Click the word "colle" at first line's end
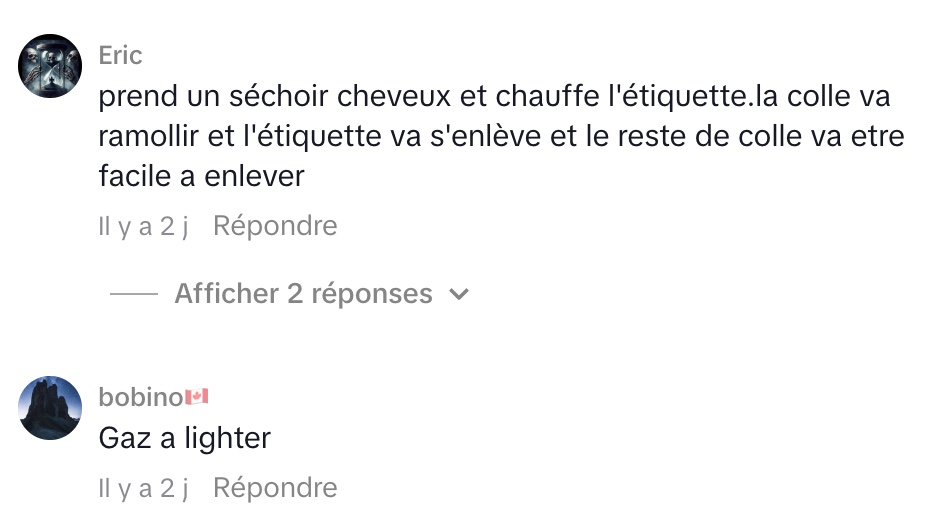This screenshot has width=936, height=528. (815, 98)
